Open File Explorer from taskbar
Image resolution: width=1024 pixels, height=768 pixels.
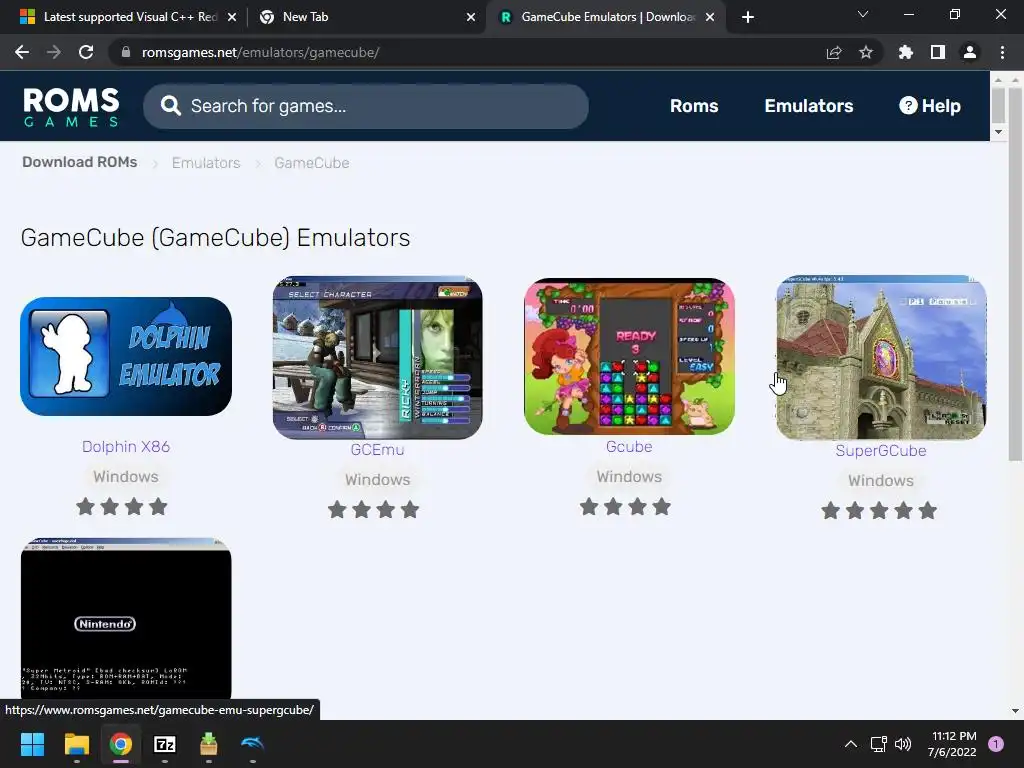point(76,744)
